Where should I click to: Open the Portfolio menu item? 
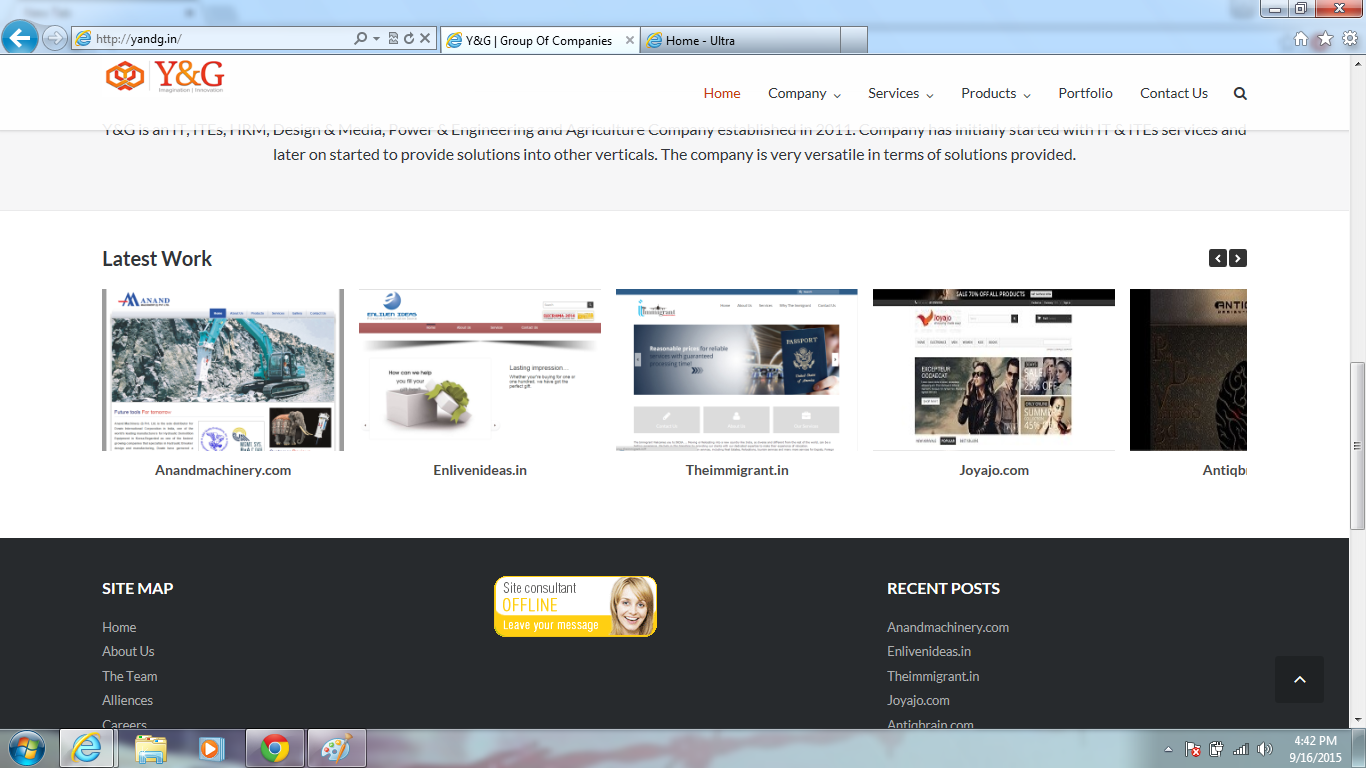click(1085, 93)
